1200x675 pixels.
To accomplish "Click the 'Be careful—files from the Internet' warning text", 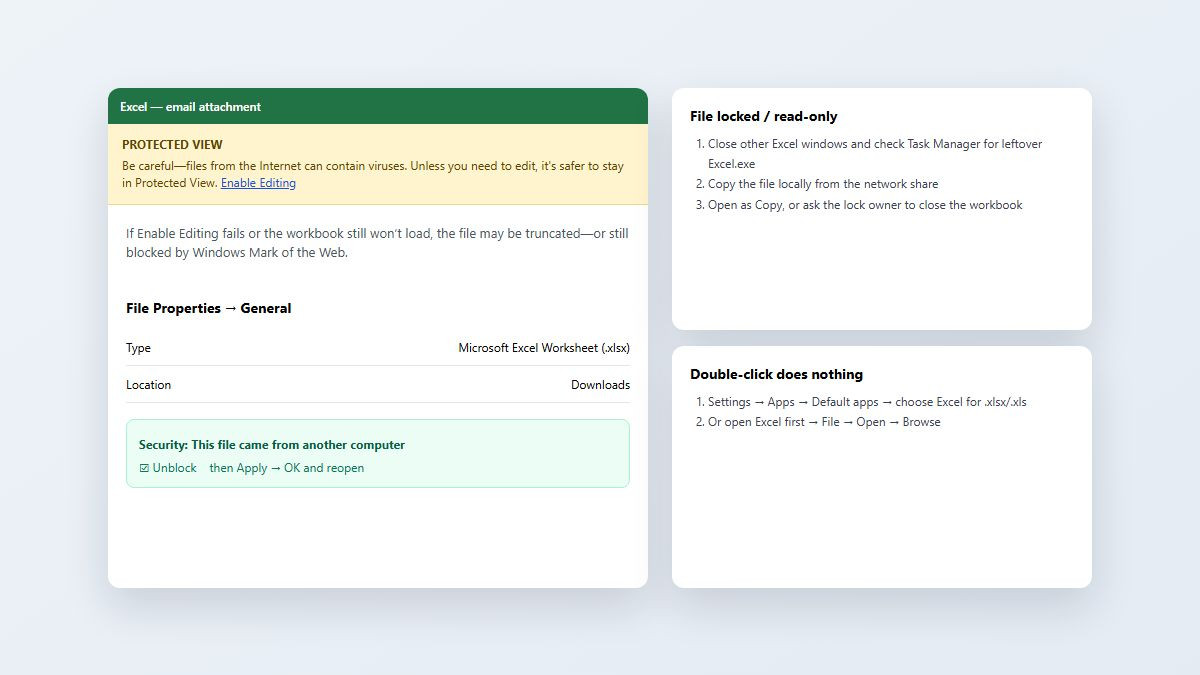I will coord(373,174).
